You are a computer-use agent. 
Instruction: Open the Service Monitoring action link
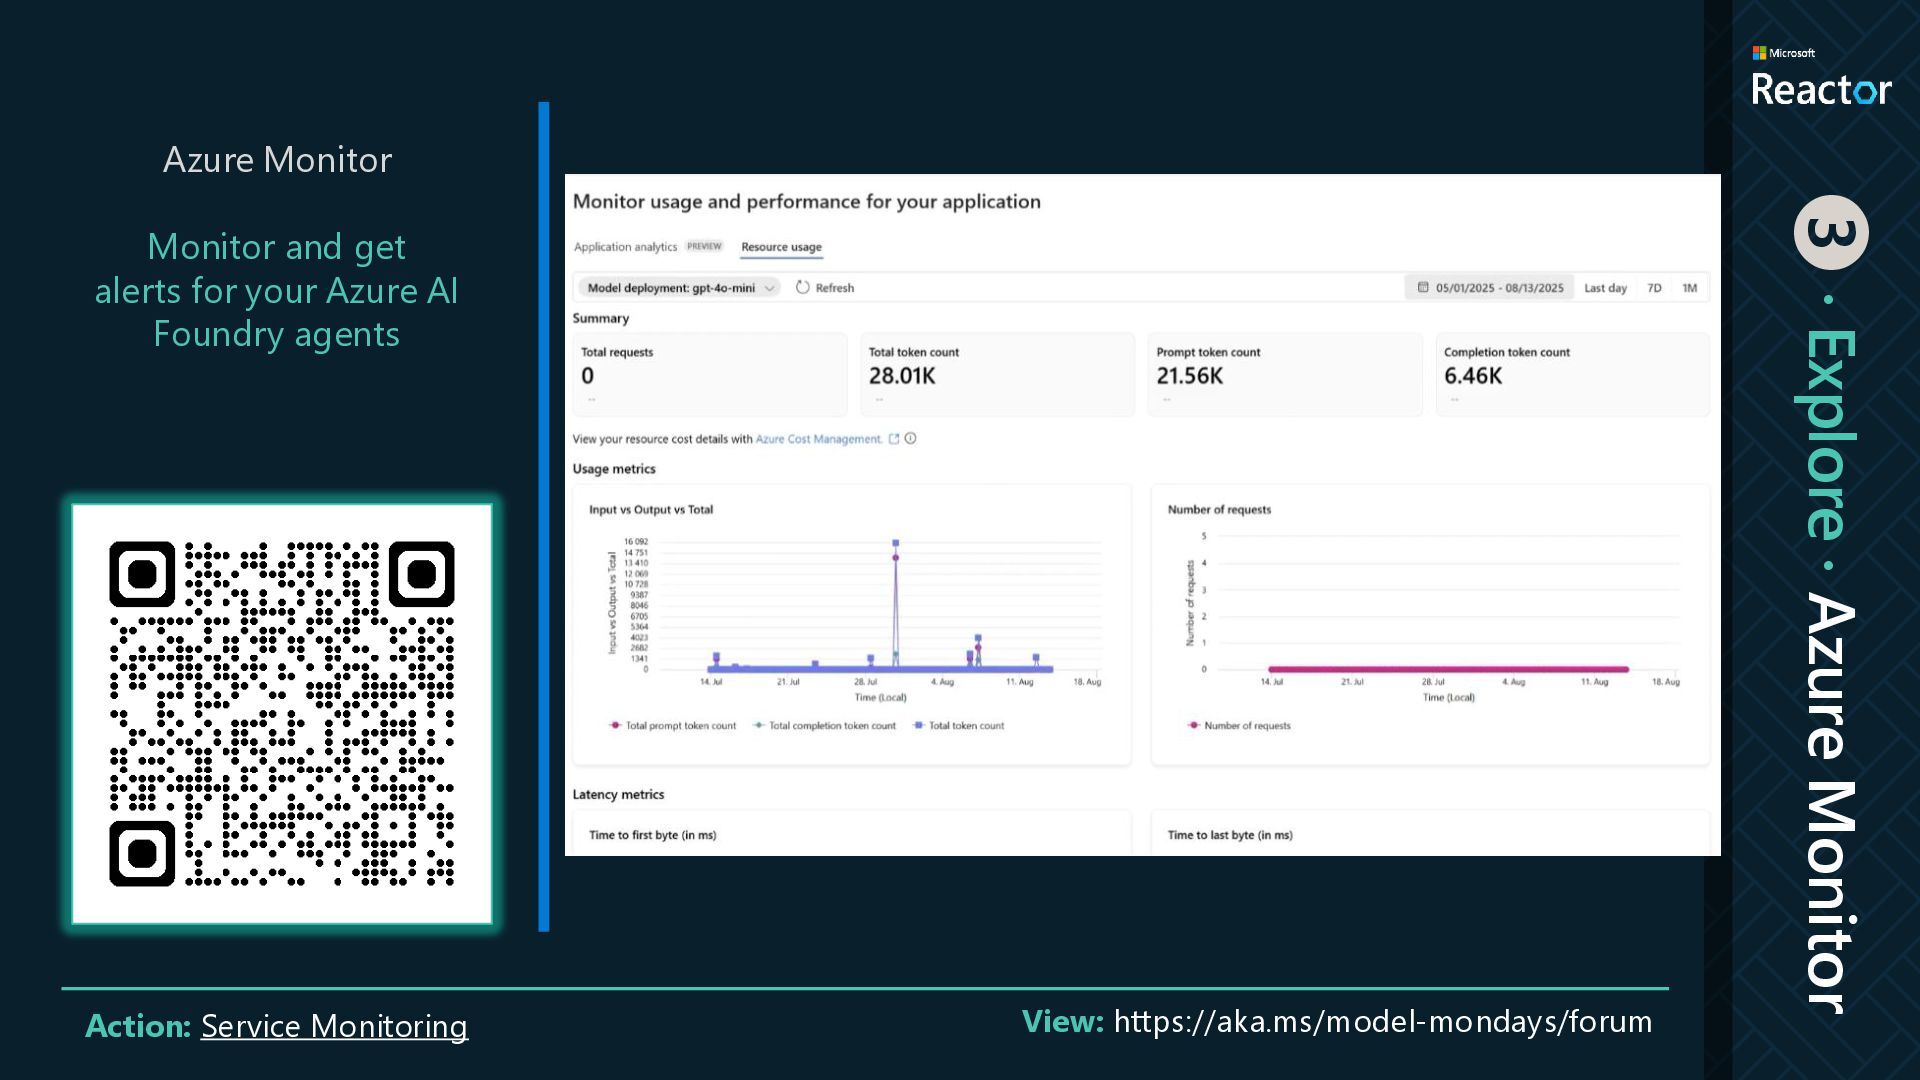click(x=334, y=1026)
